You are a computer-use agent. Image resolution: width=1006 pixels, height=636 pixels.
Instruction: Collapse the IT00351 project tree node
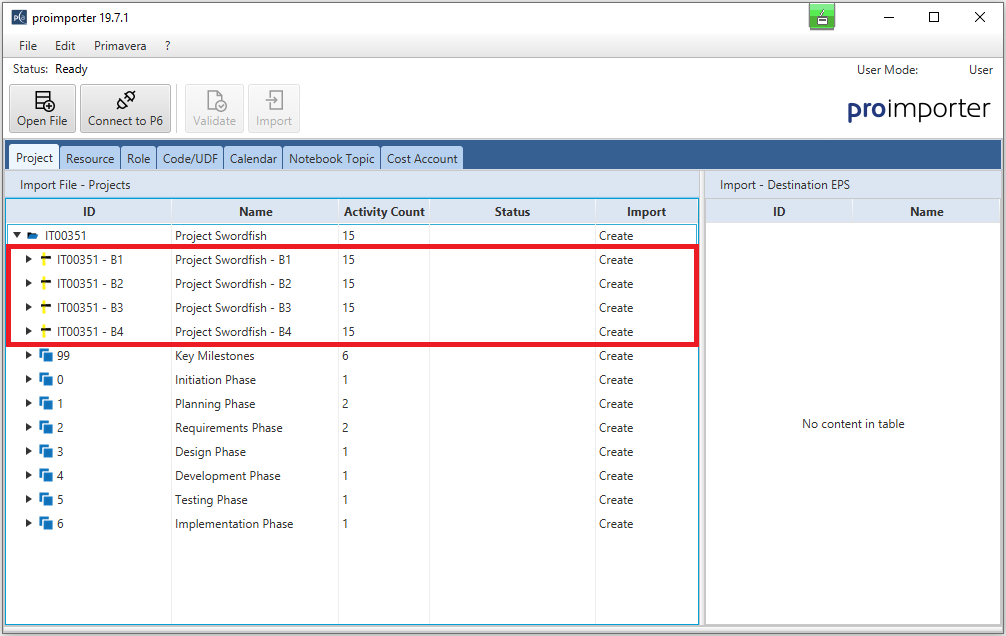(x=17, y=235)
